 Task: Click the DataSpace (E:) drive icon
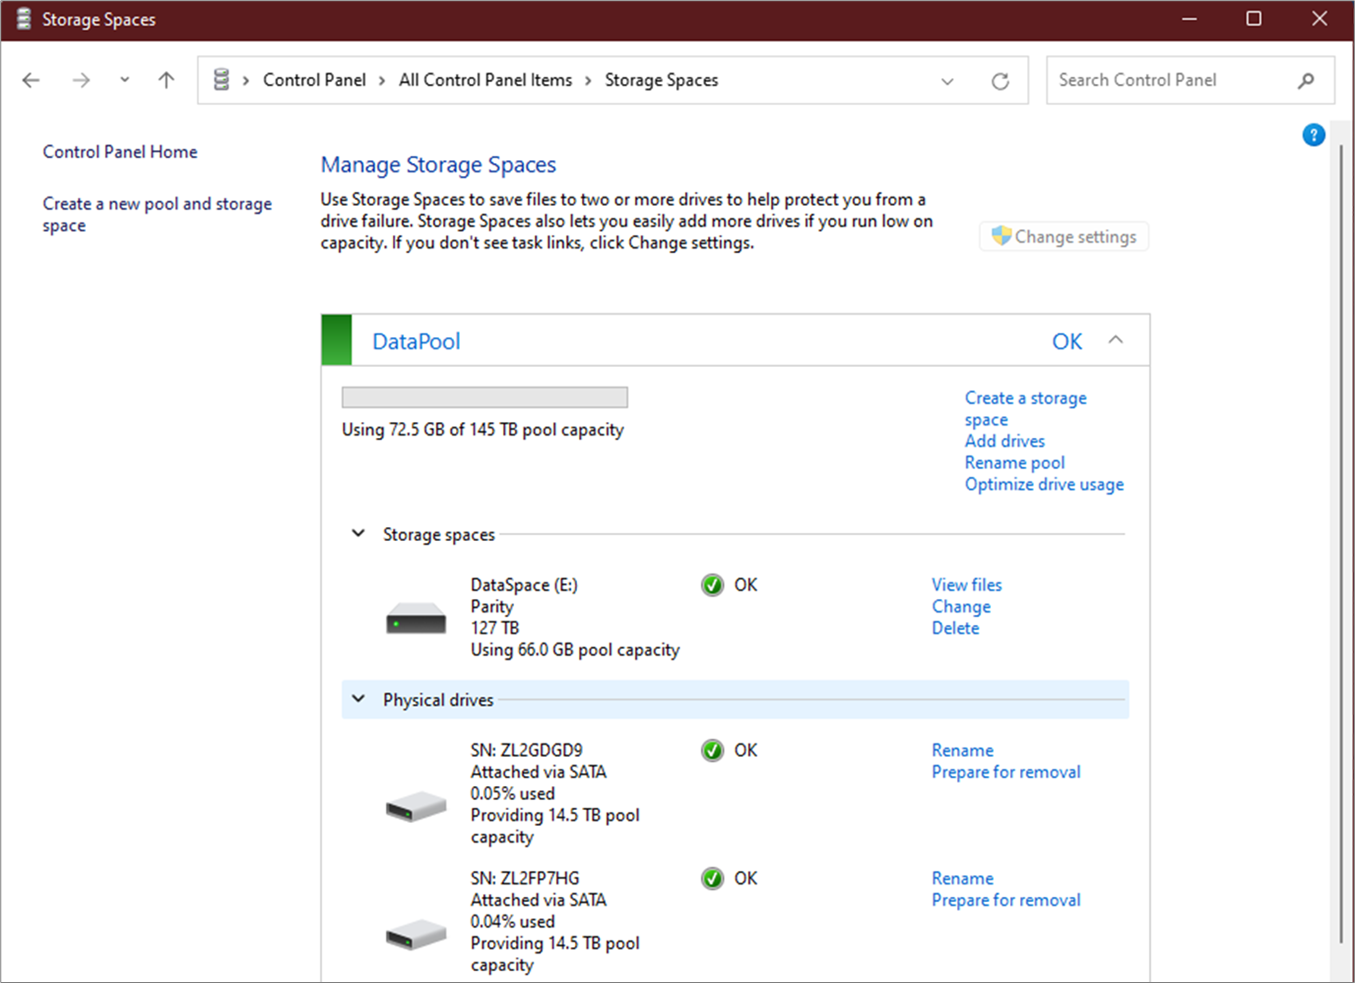coord(416,619)
